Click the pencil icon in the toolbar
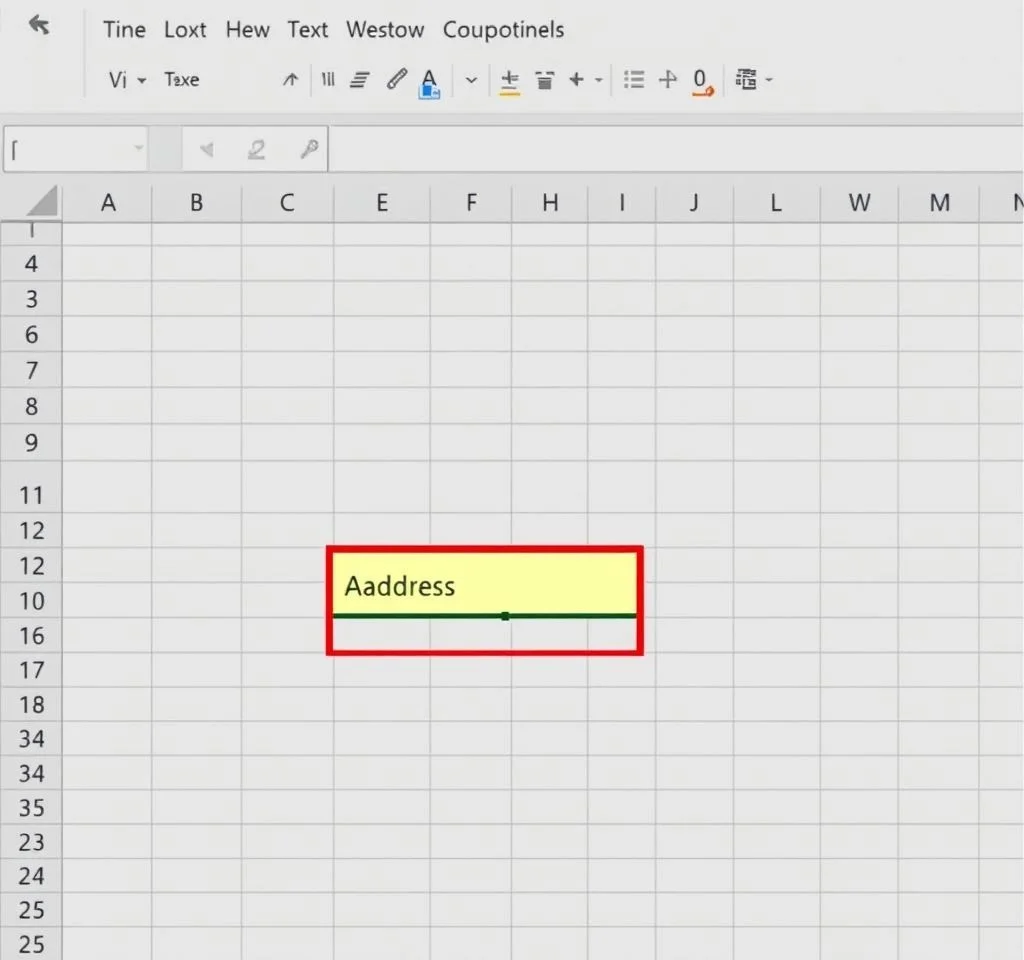The image size is (1024, 960). tap(397, 80)
